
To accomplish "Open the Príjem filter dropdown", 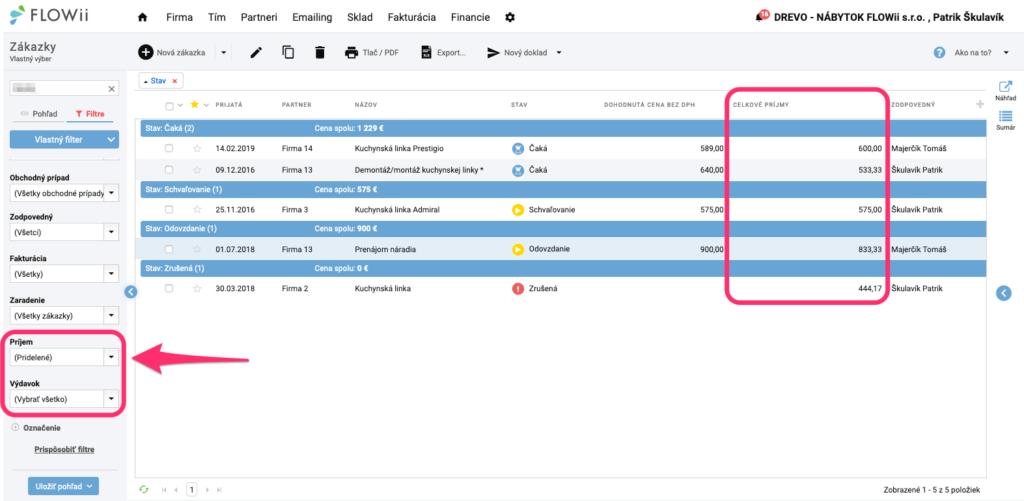I will 112,357.
